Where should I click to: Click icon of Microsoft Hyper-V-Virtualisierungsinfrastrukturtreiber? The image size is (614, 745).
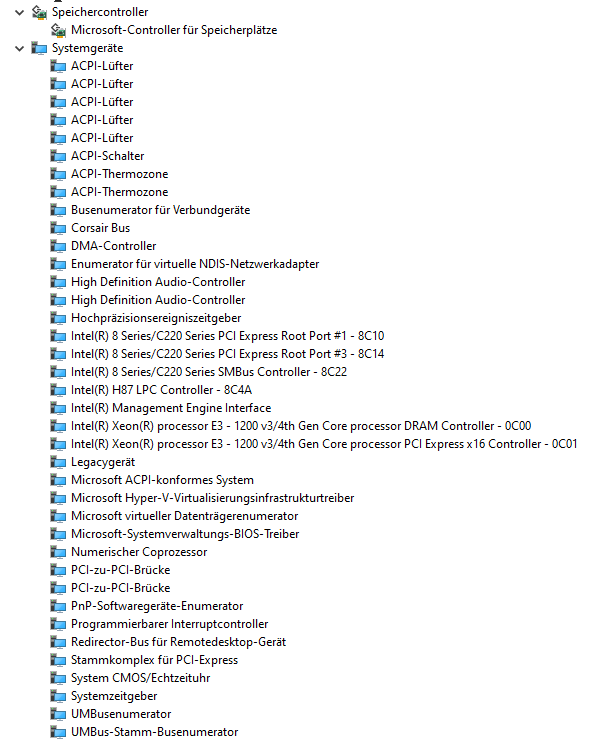point(58,498)
